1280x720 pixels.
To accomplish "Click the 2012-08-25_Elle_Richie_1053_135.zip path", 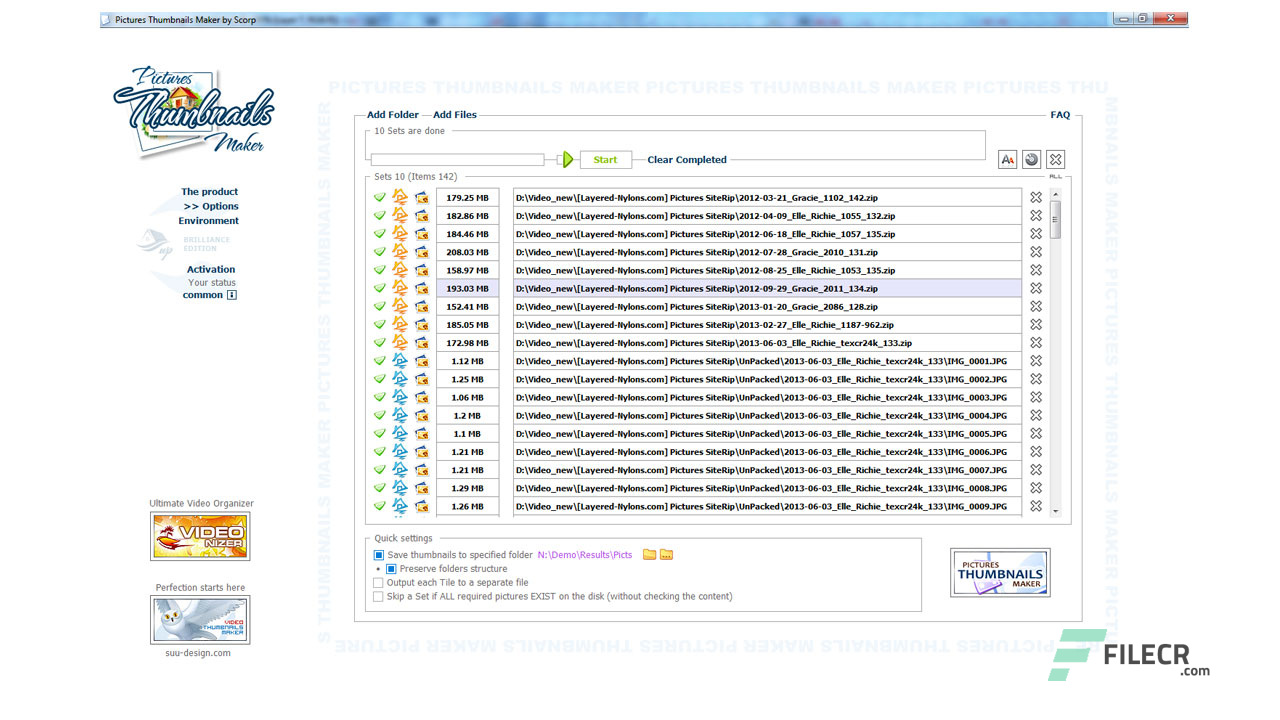I will click(x=767, y=270).
